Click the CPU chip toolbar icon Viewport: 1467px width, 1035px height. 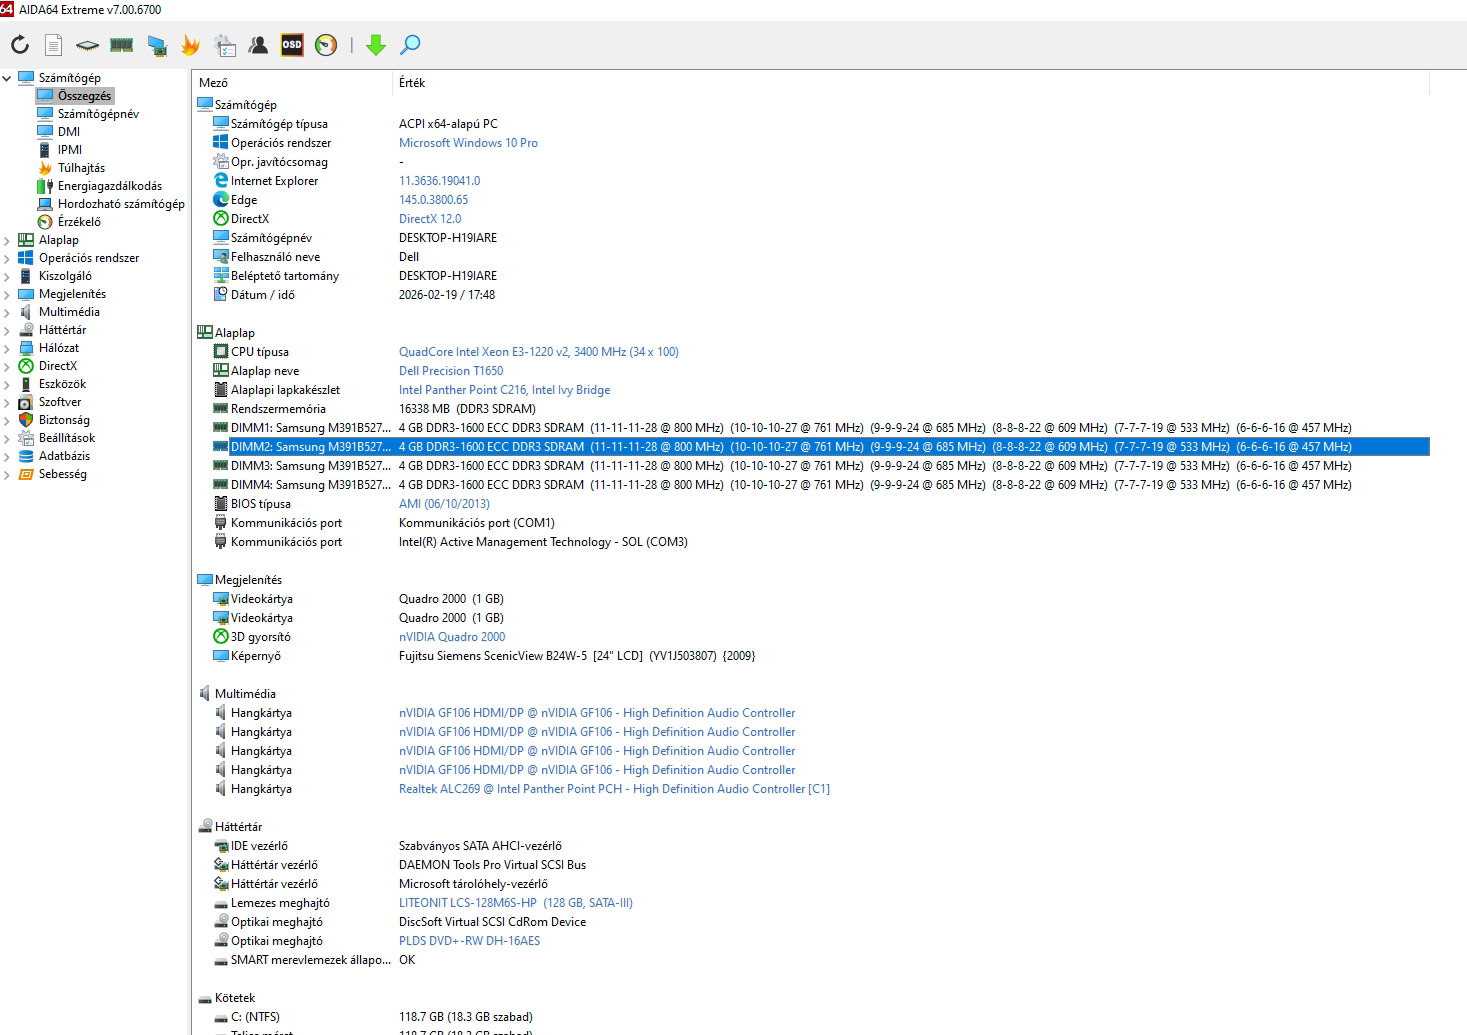[x=88, y=45]
